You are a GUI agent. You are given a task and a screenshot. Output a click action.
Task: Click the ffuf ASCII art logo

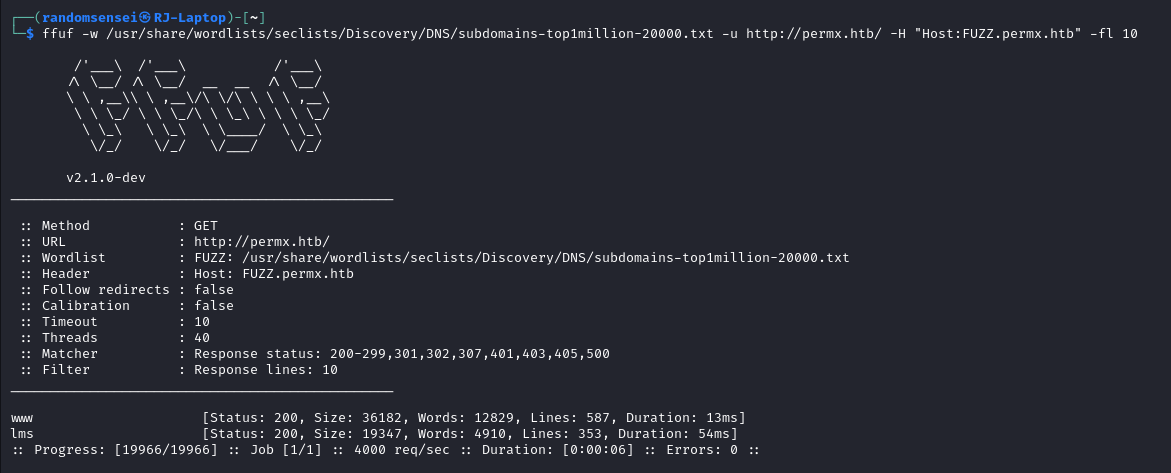[x=198, y=107]
